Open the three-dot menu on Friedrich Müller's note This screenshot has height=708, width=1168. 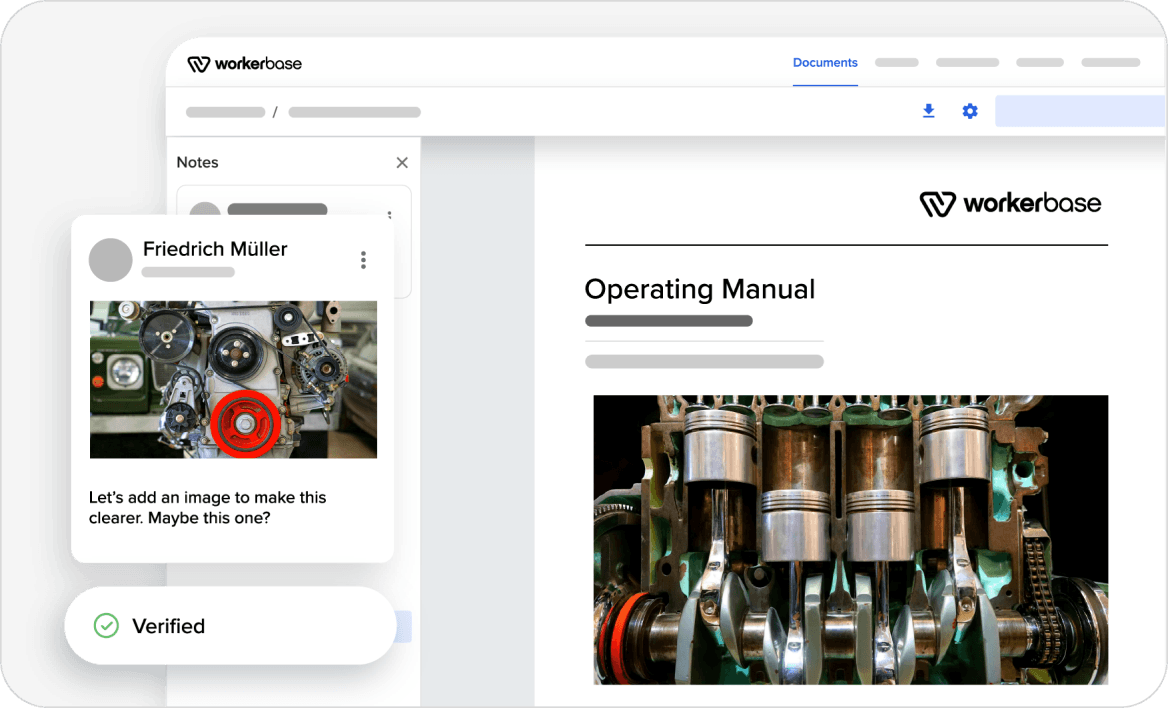pyautogui.click(x=363, y=260)
